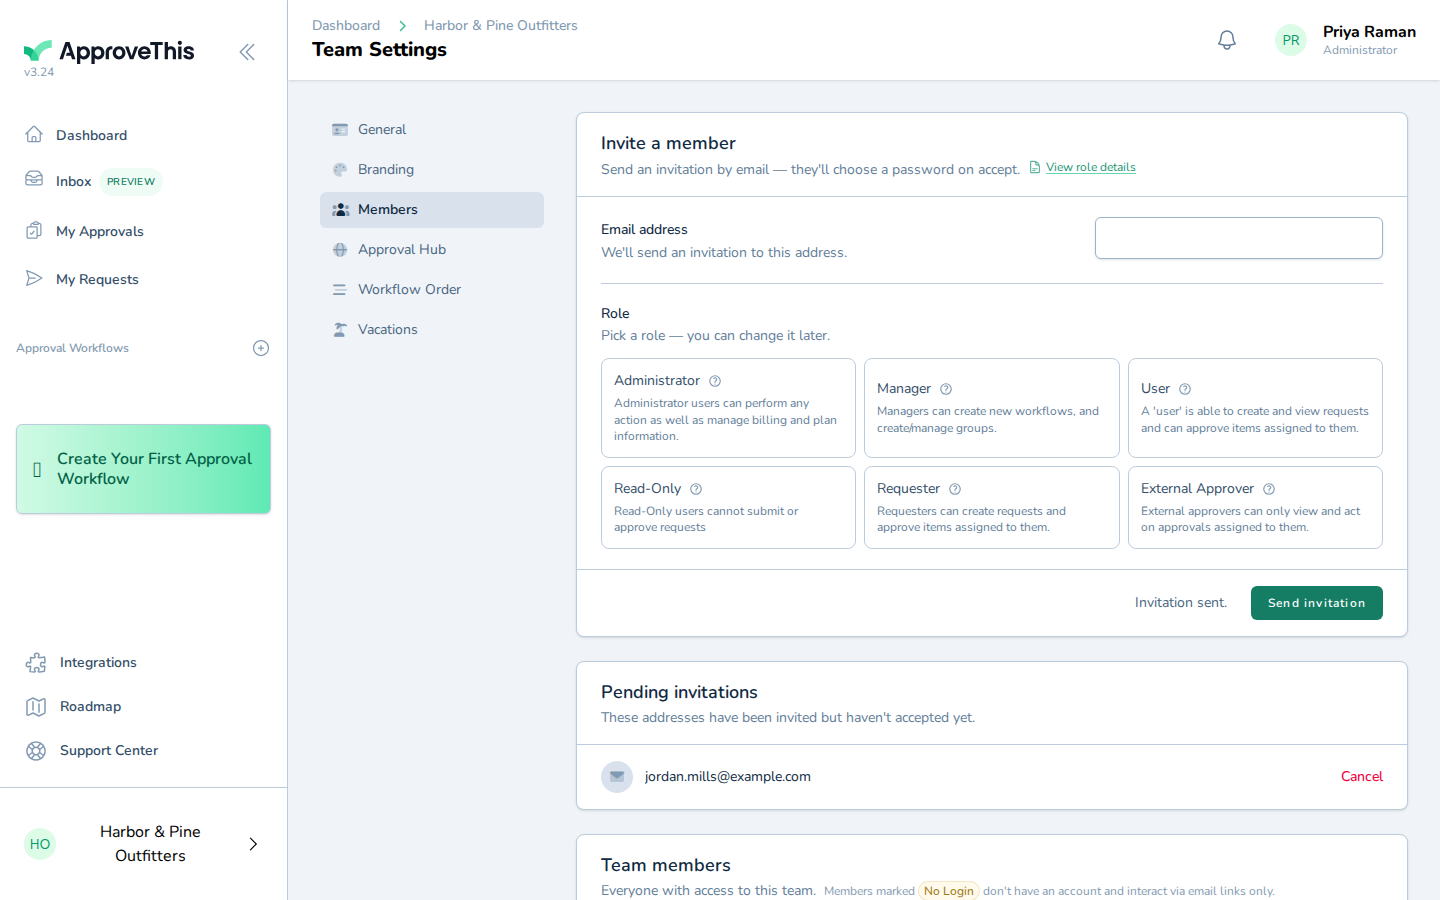Open Inbox in the sidebar
Viewport: 1440px width, 900px height.
pyautogui.click(x=73, y=181)
